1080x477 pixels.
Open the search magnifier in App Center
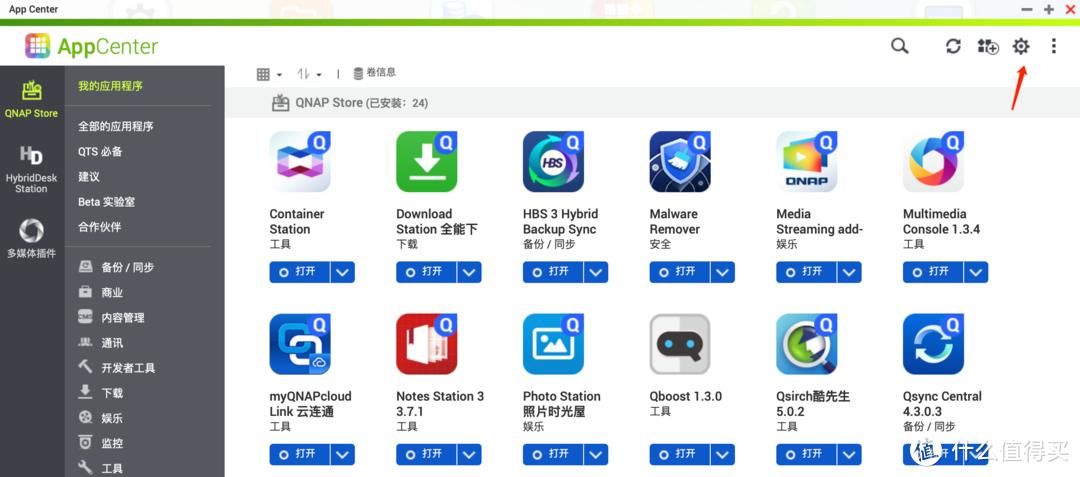tap(900, 46)
